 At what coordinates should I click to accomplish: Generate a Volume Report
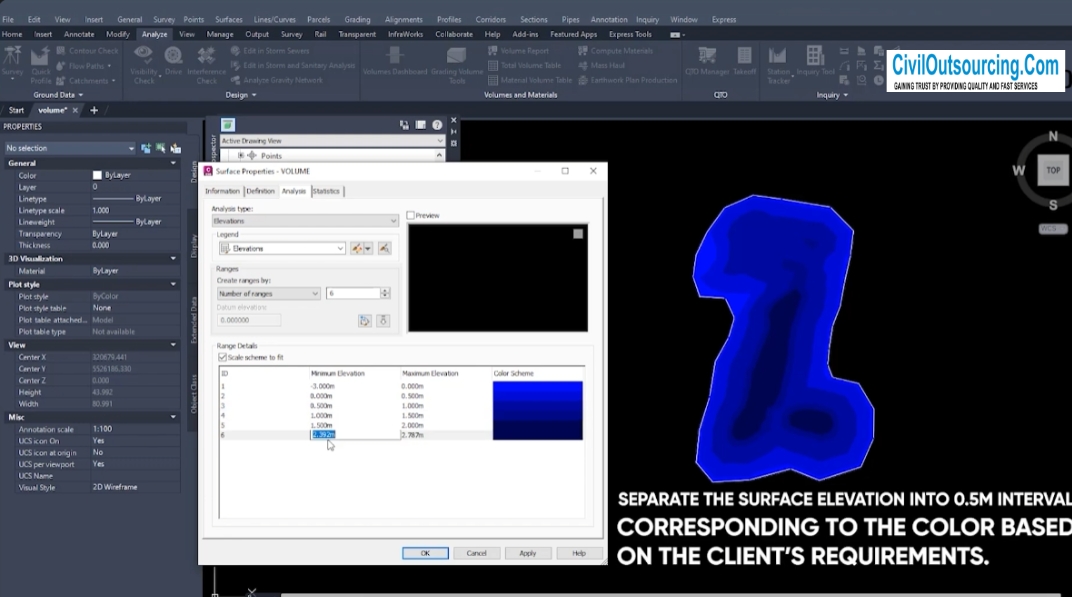[518, 51]
